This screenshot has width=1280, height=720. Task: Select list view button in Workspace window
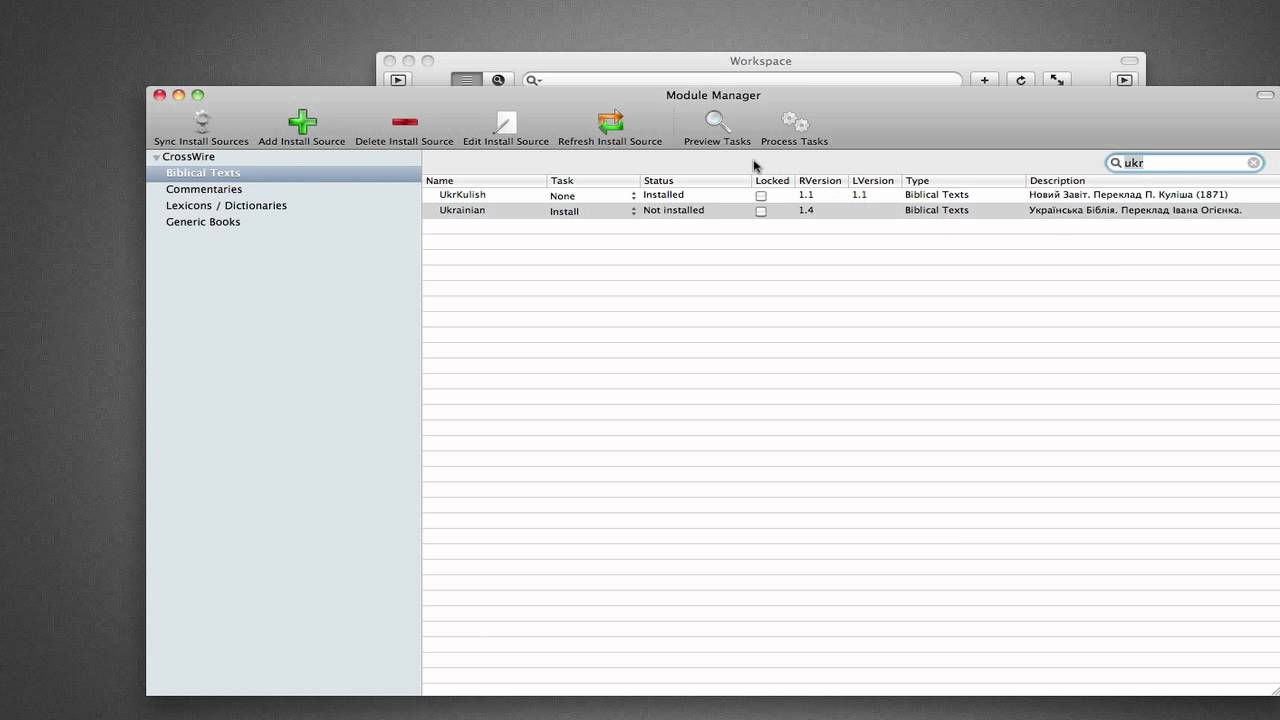coord(467,80)
